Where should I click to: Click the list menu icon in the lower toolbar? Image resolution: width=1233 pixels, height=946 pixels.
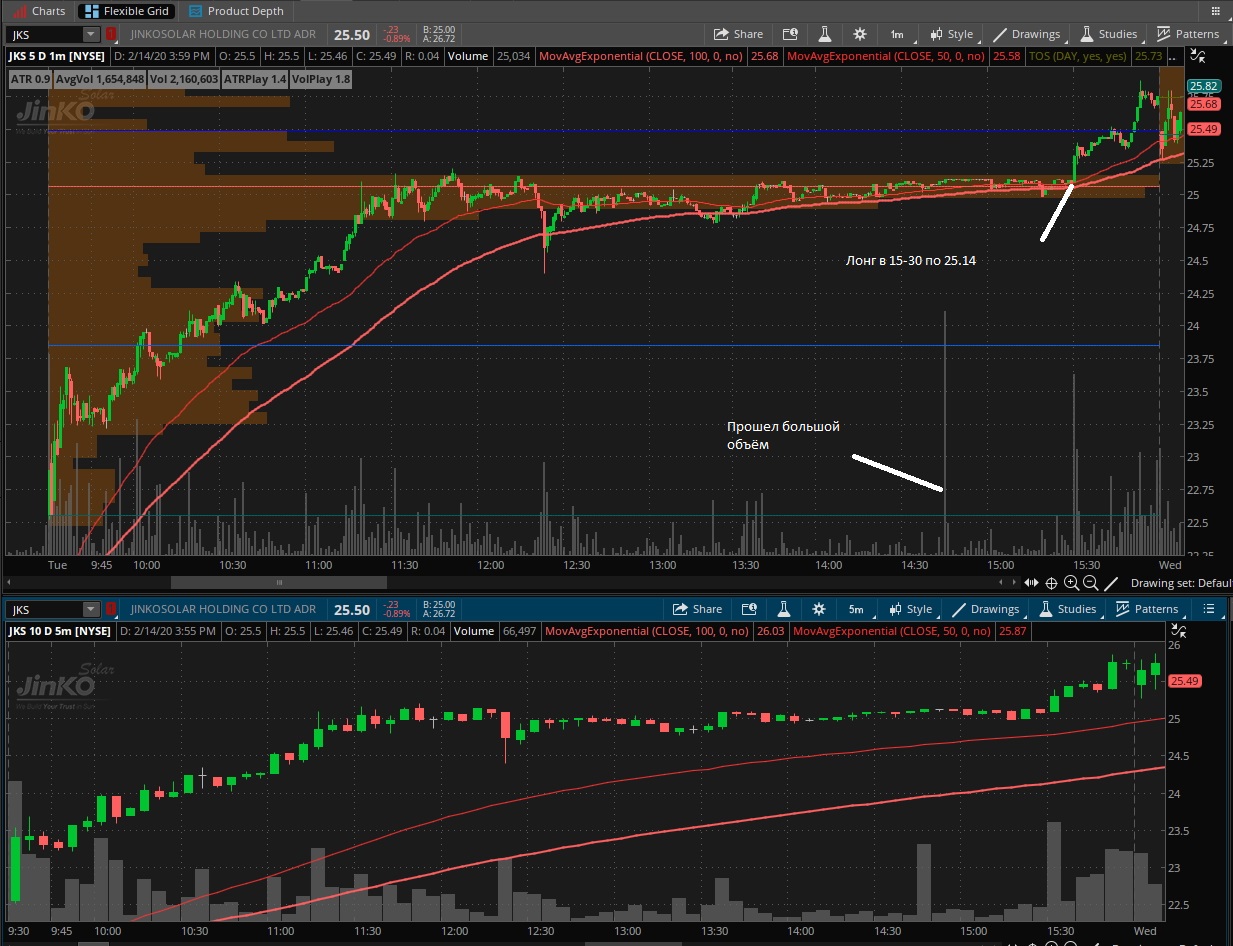click(1210, 609)
